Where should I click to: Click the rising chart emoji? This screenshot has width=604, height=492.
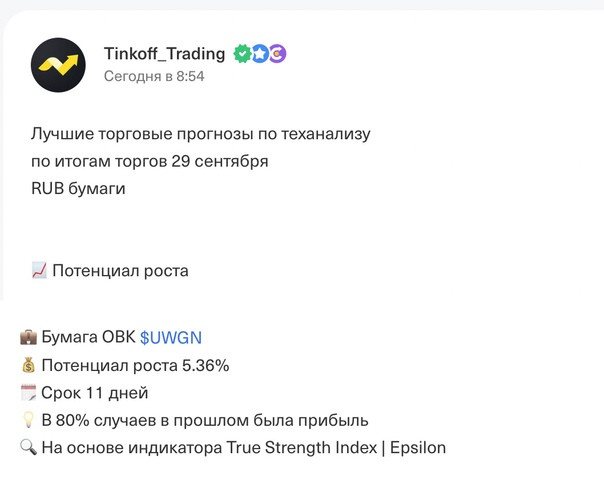click(39, 270)
